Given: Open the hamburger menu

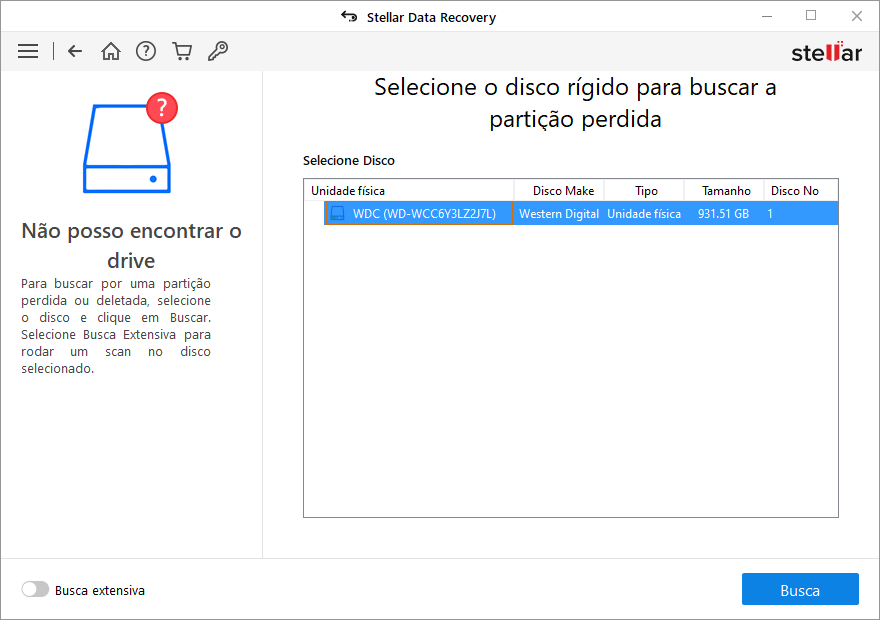Looking at the screenshot, I should (x=28, y=51).
